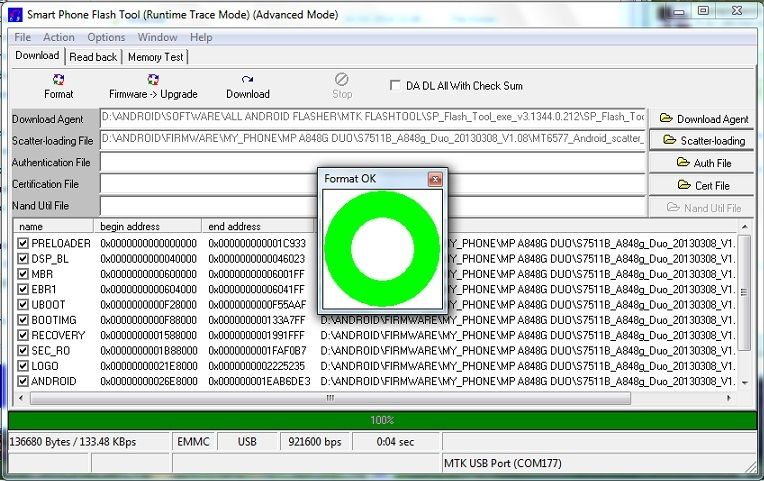
Task: Click the Auth File button
Action: click(702, 163)
